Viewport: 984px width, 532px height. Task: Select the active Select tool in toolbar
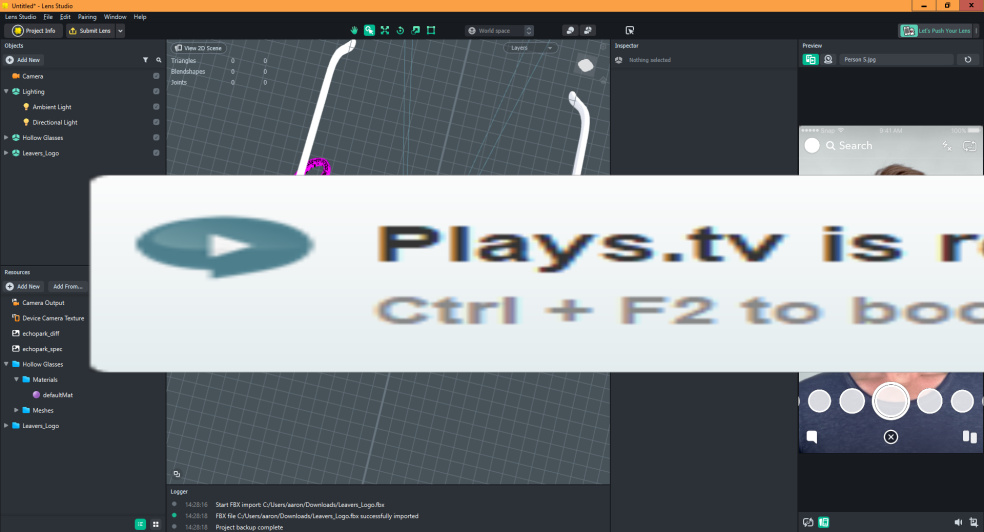click(369, 30)
